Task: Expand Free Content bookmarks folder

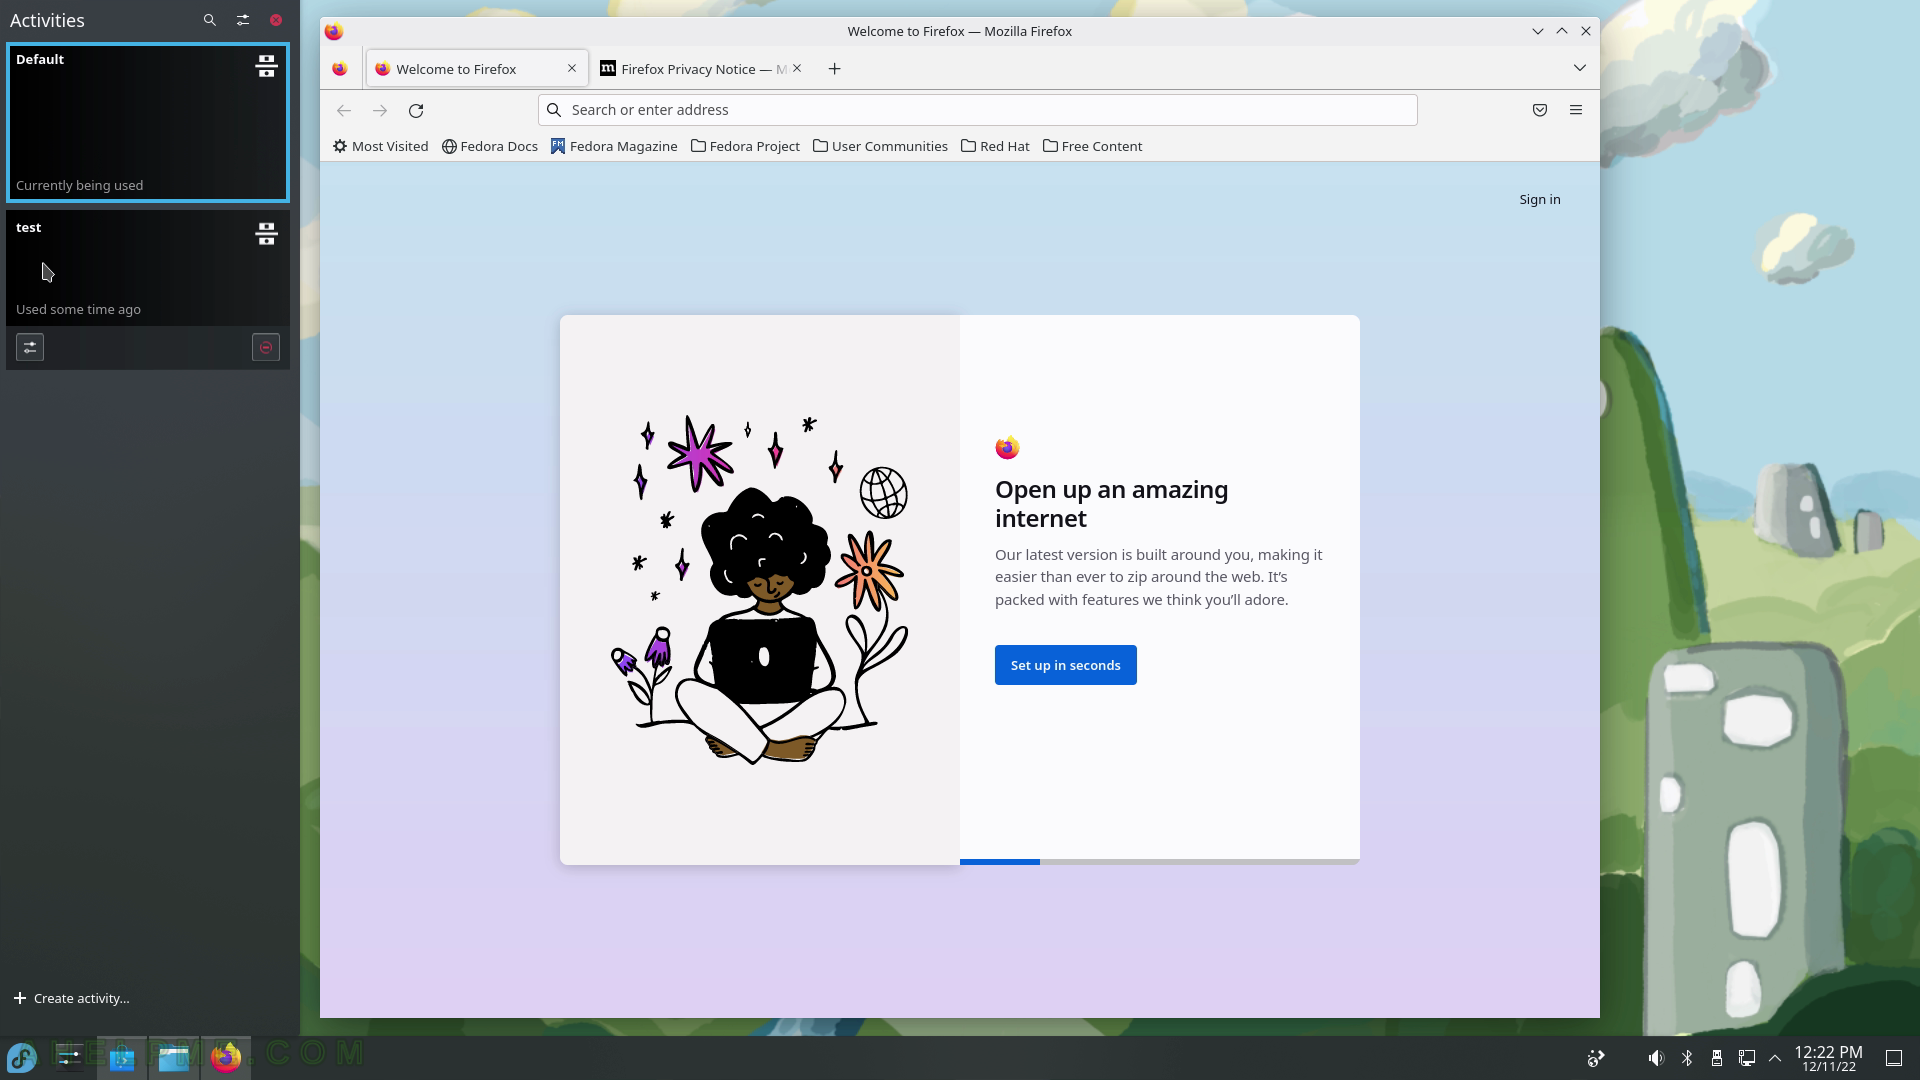Action: [x=1092, y=146]
